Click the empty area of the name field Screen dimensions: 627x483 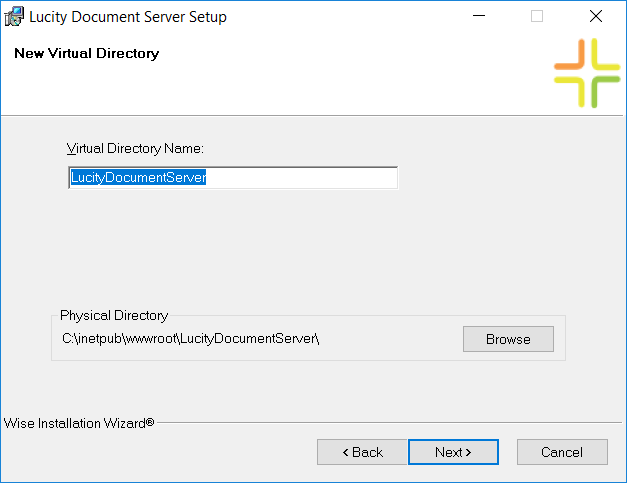tap(302, 178)
